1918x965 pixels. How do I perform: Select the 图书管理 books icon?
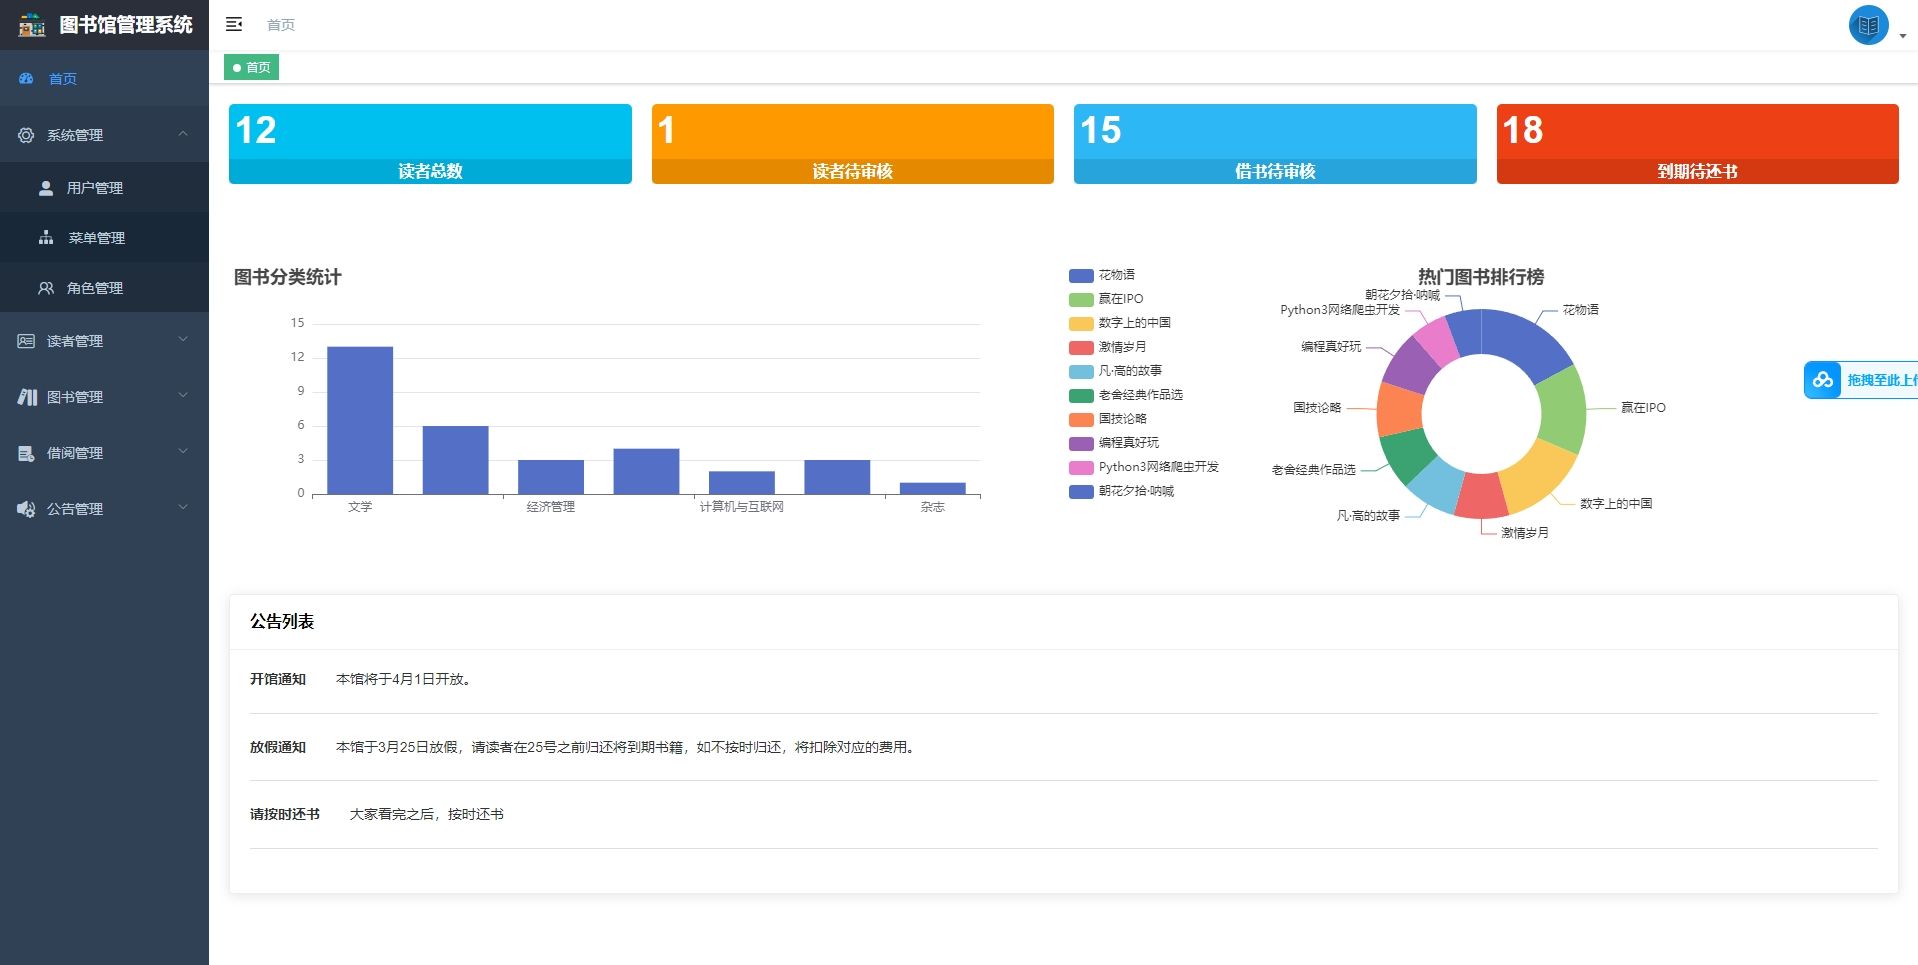[25, 396]
